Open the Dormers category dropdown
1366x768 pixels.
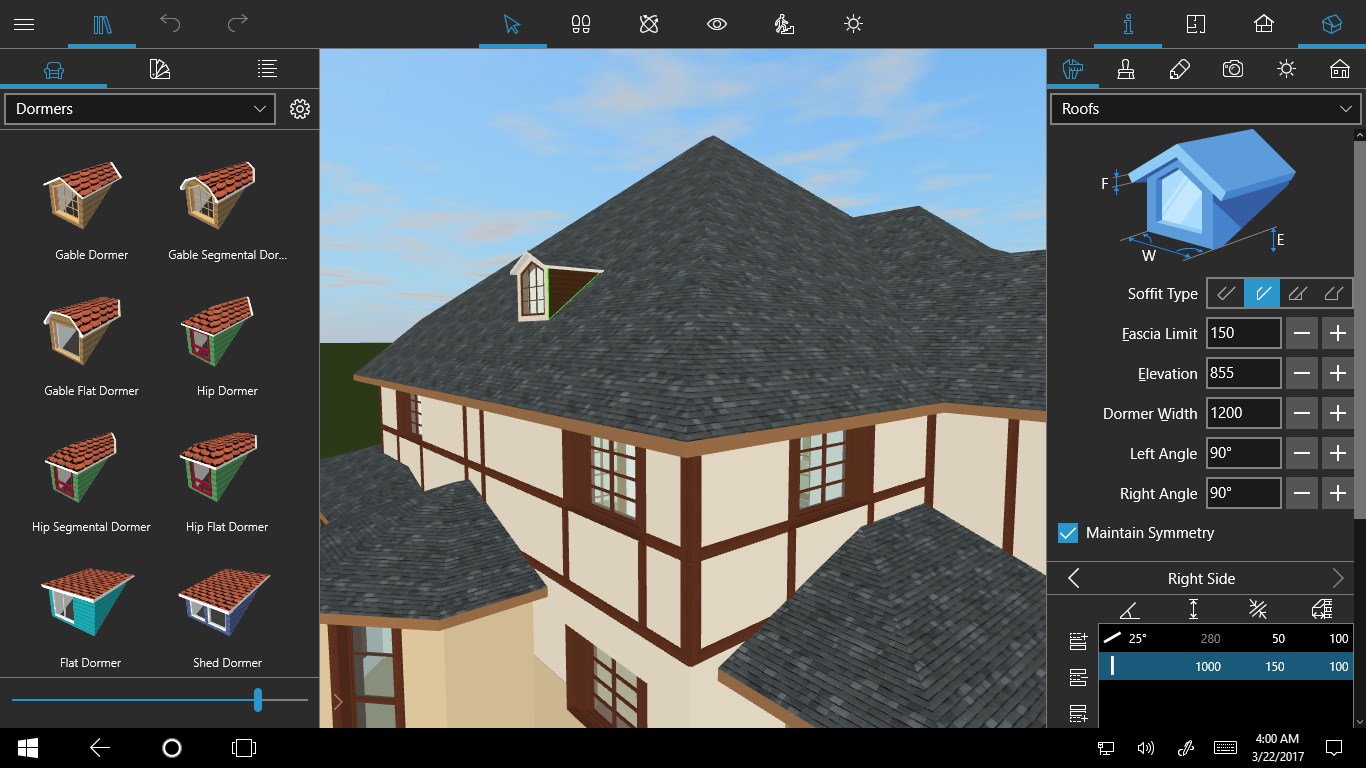(x=139, y=109)
